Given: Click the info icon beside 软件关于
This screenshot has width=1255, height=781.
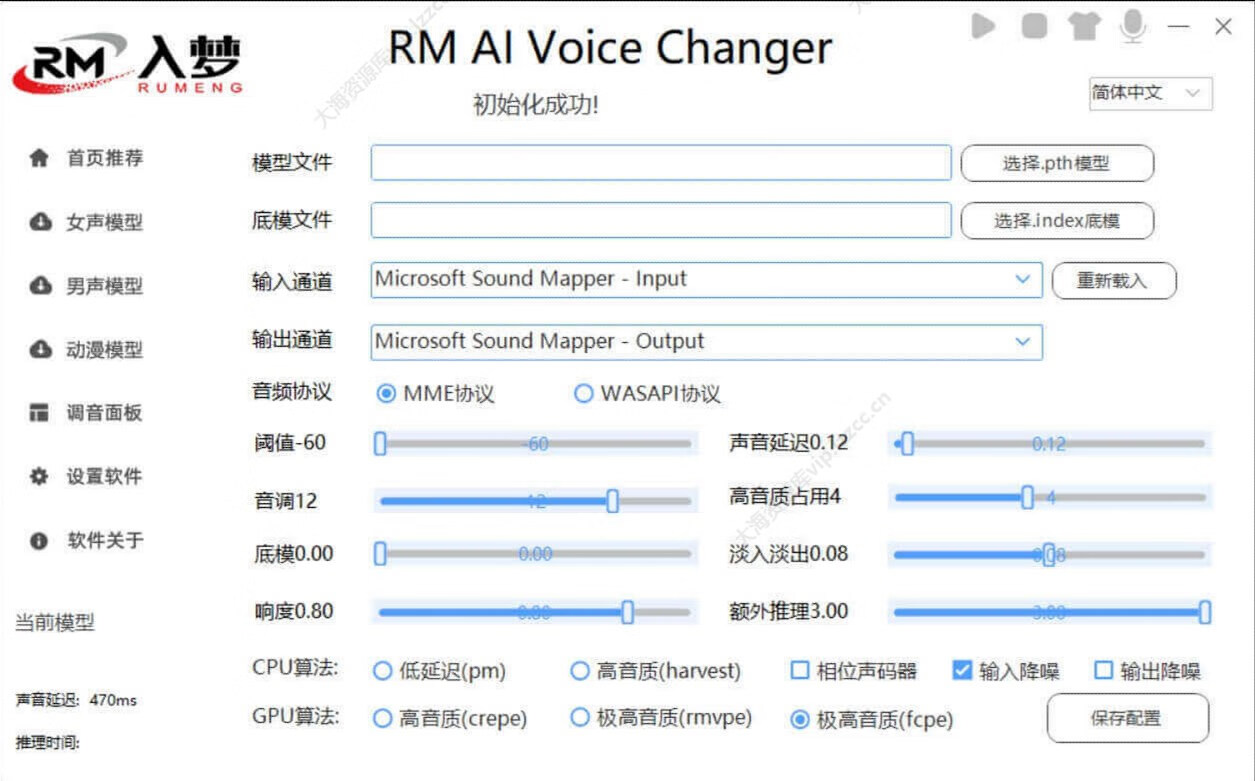Looking at the screenshot, I should [39, 541].
